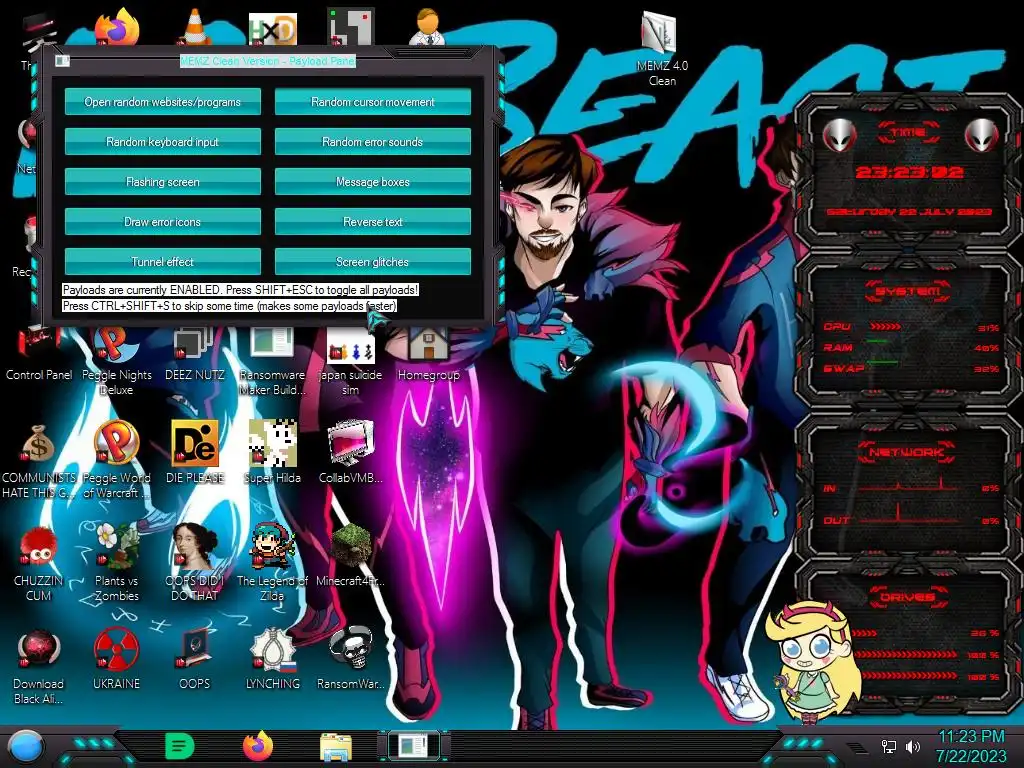Select the Minecraft4Fr desktop icon
This screenshot has width=1024, height=768.
pos(350,555)
